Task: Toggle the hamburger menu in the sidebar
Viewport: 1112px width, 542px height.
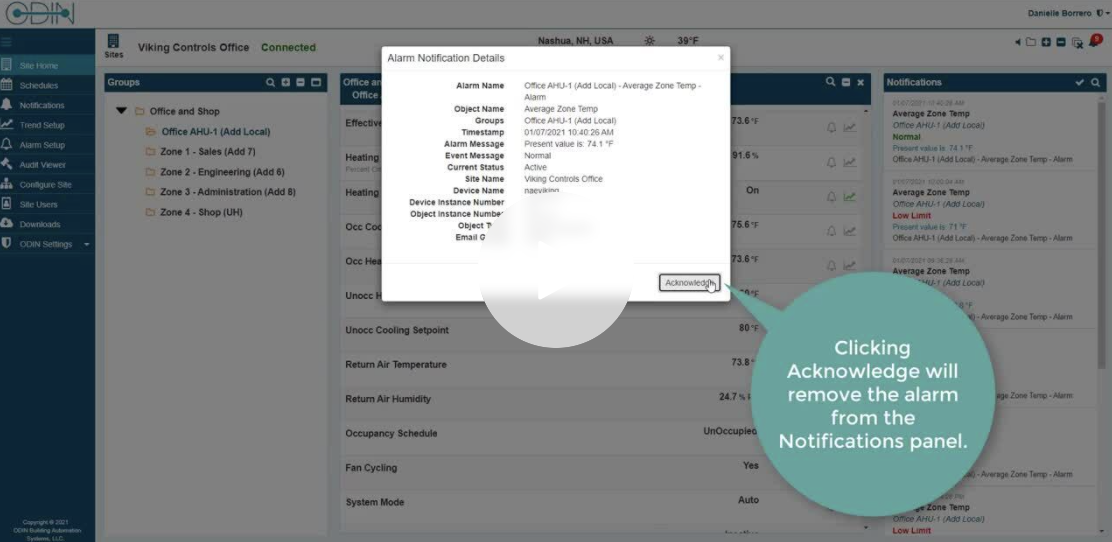Action: [x=6, y=42]
